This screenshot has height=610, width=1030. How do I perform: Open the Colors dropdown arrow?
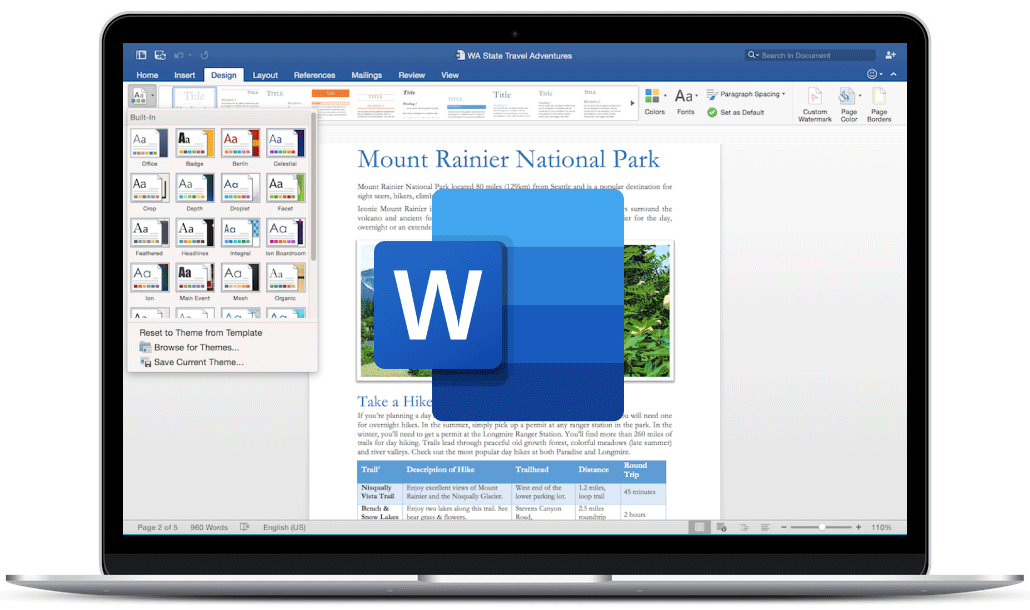pyautogui.click(x=665, y=96)
